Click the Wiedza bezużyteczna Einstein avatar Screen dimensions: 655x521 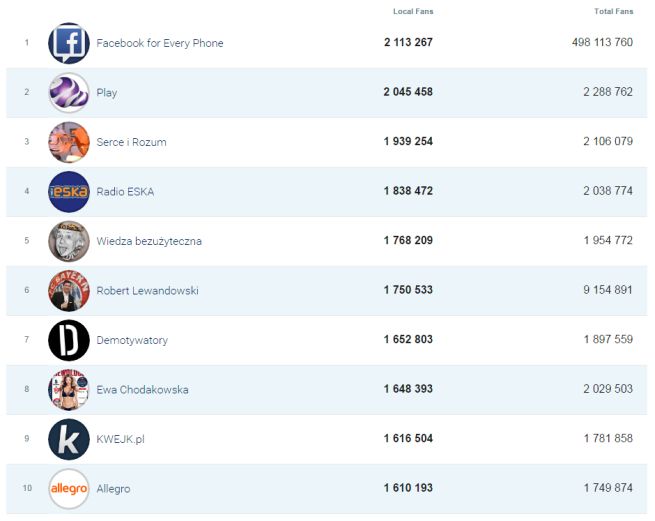point(69,241)
